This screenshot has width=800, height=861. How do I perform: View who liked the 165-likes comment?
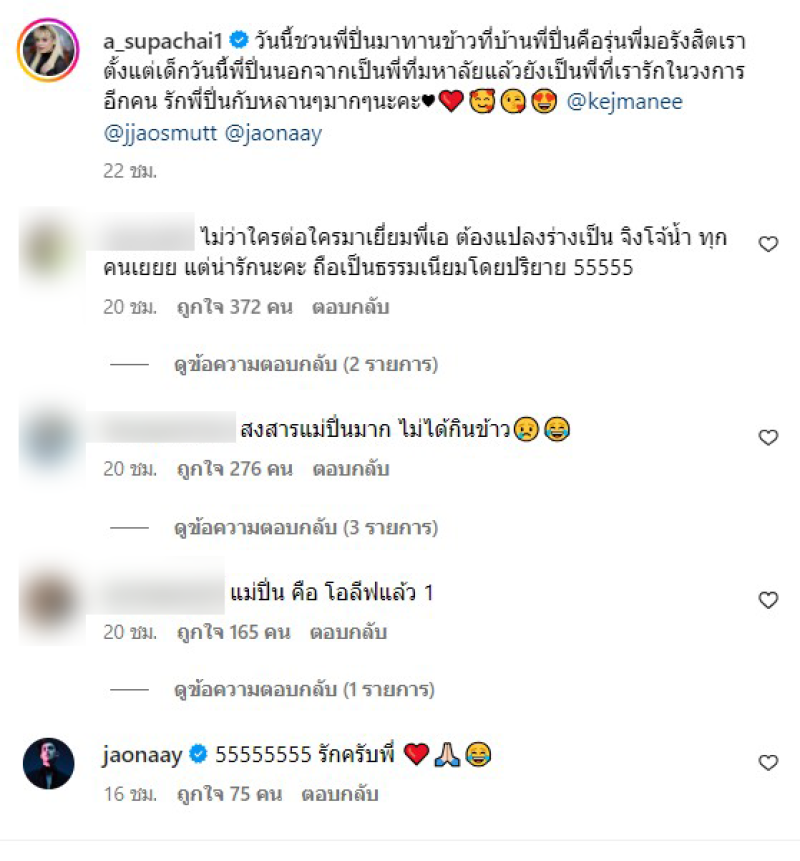[233, 633]
